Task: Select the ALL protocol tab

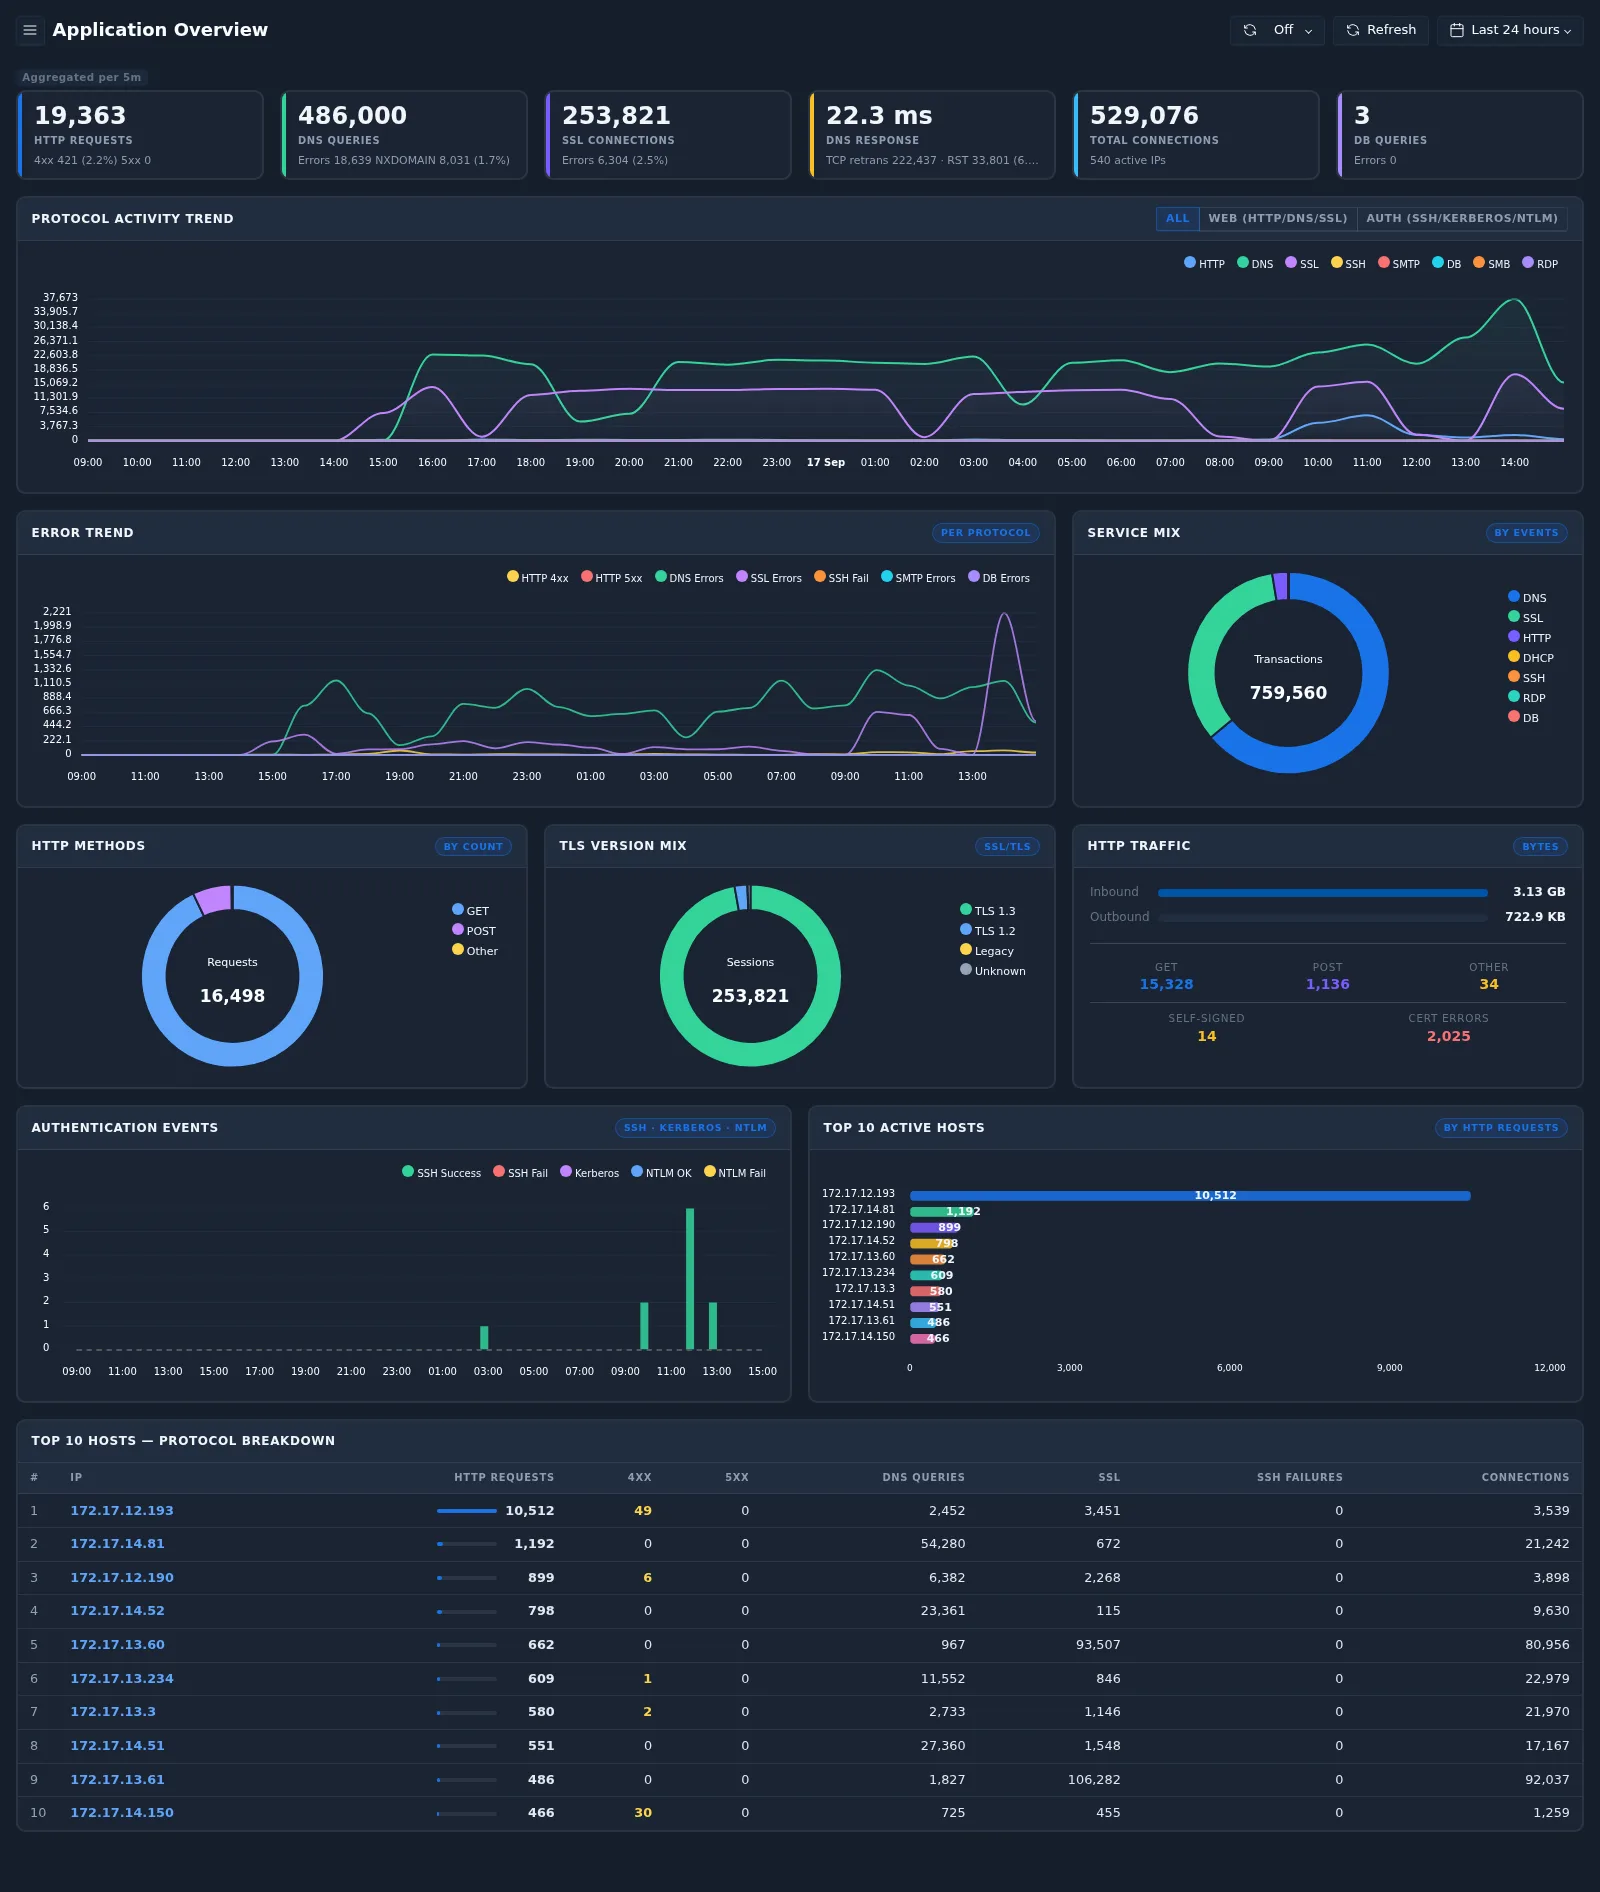Action: 1177,218
